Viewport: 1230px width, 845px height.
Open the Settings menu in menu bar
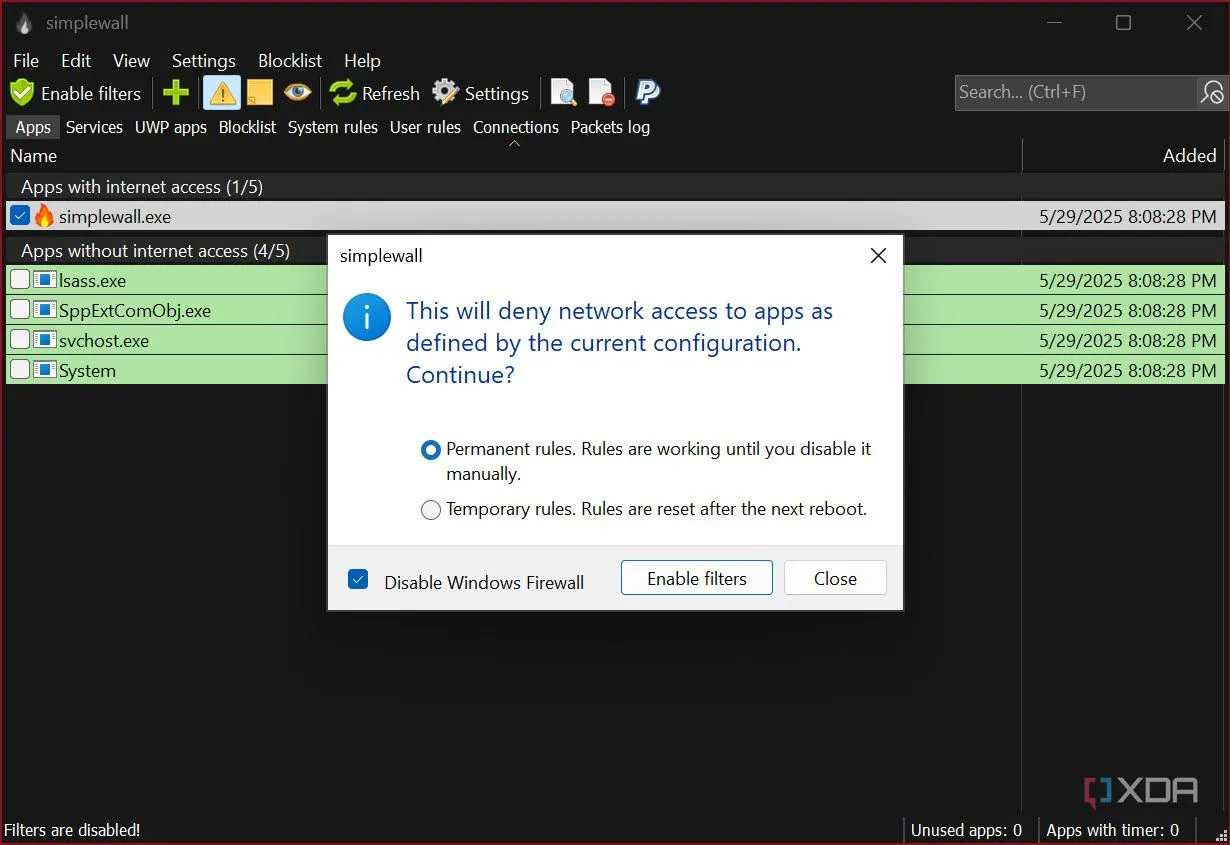coord(204,61)
